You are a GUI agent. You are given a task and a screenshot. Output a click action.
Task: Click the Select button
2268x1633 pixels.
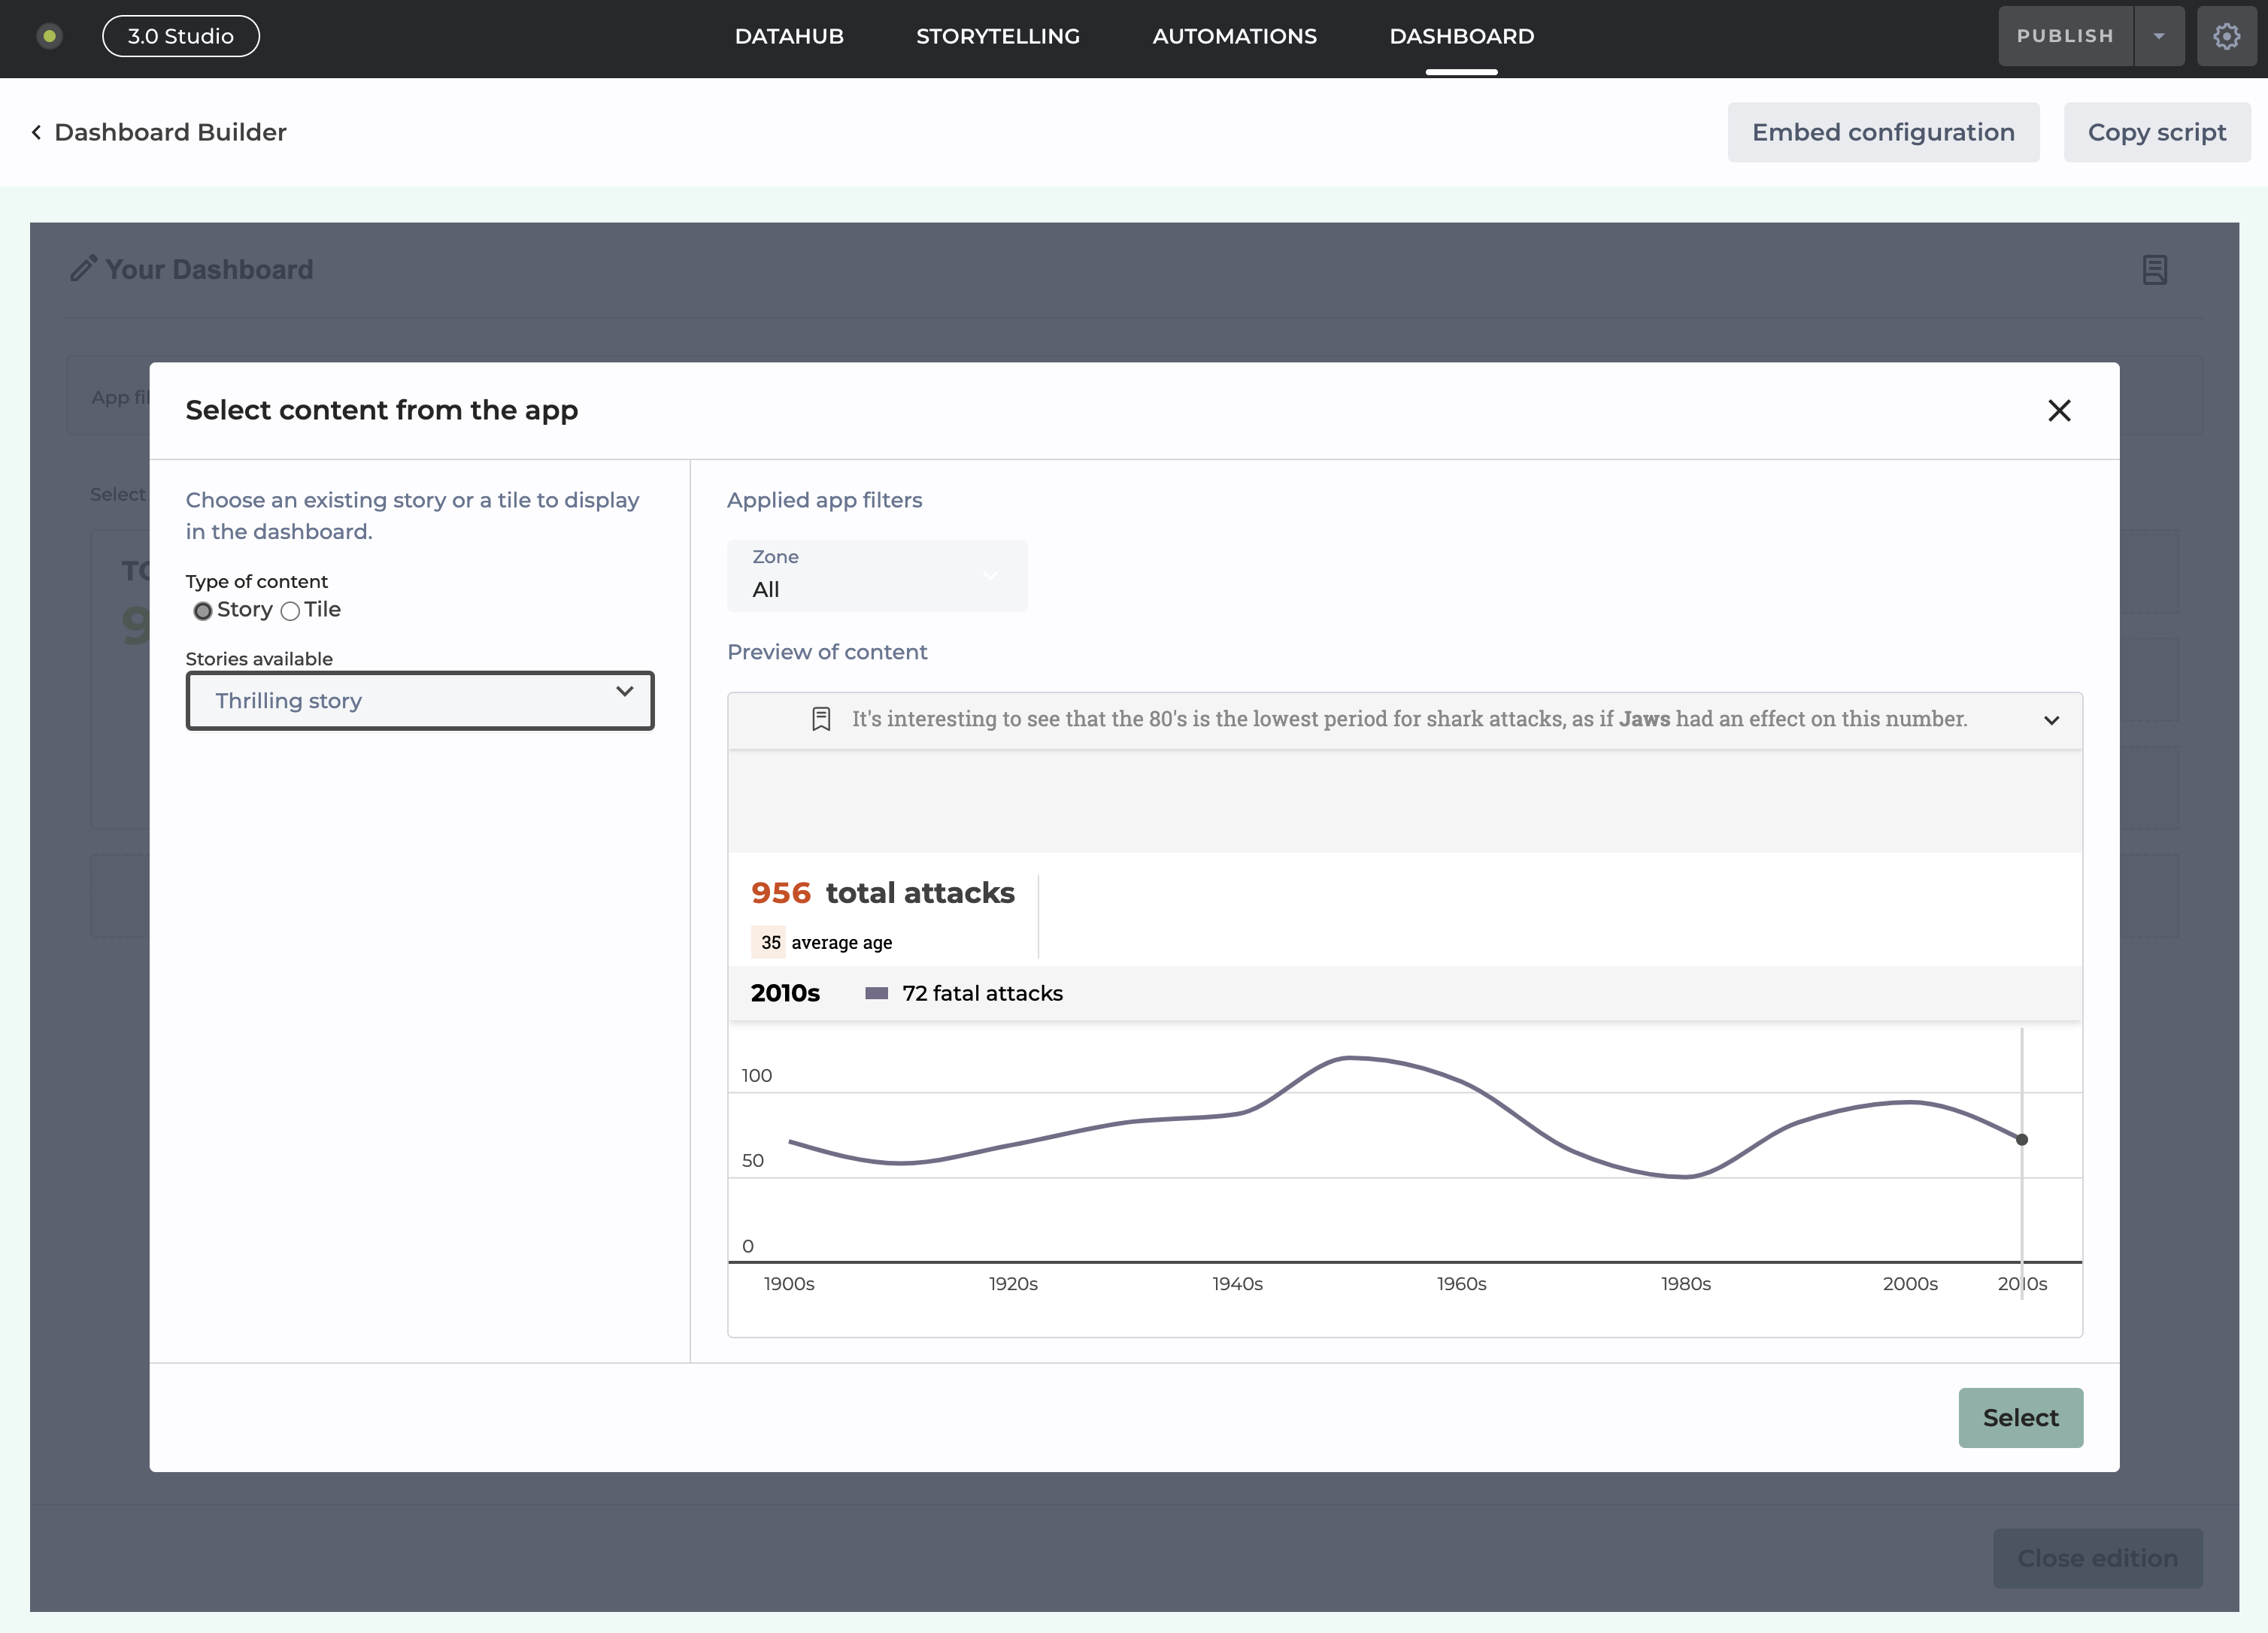(x=2020, y=1417)
